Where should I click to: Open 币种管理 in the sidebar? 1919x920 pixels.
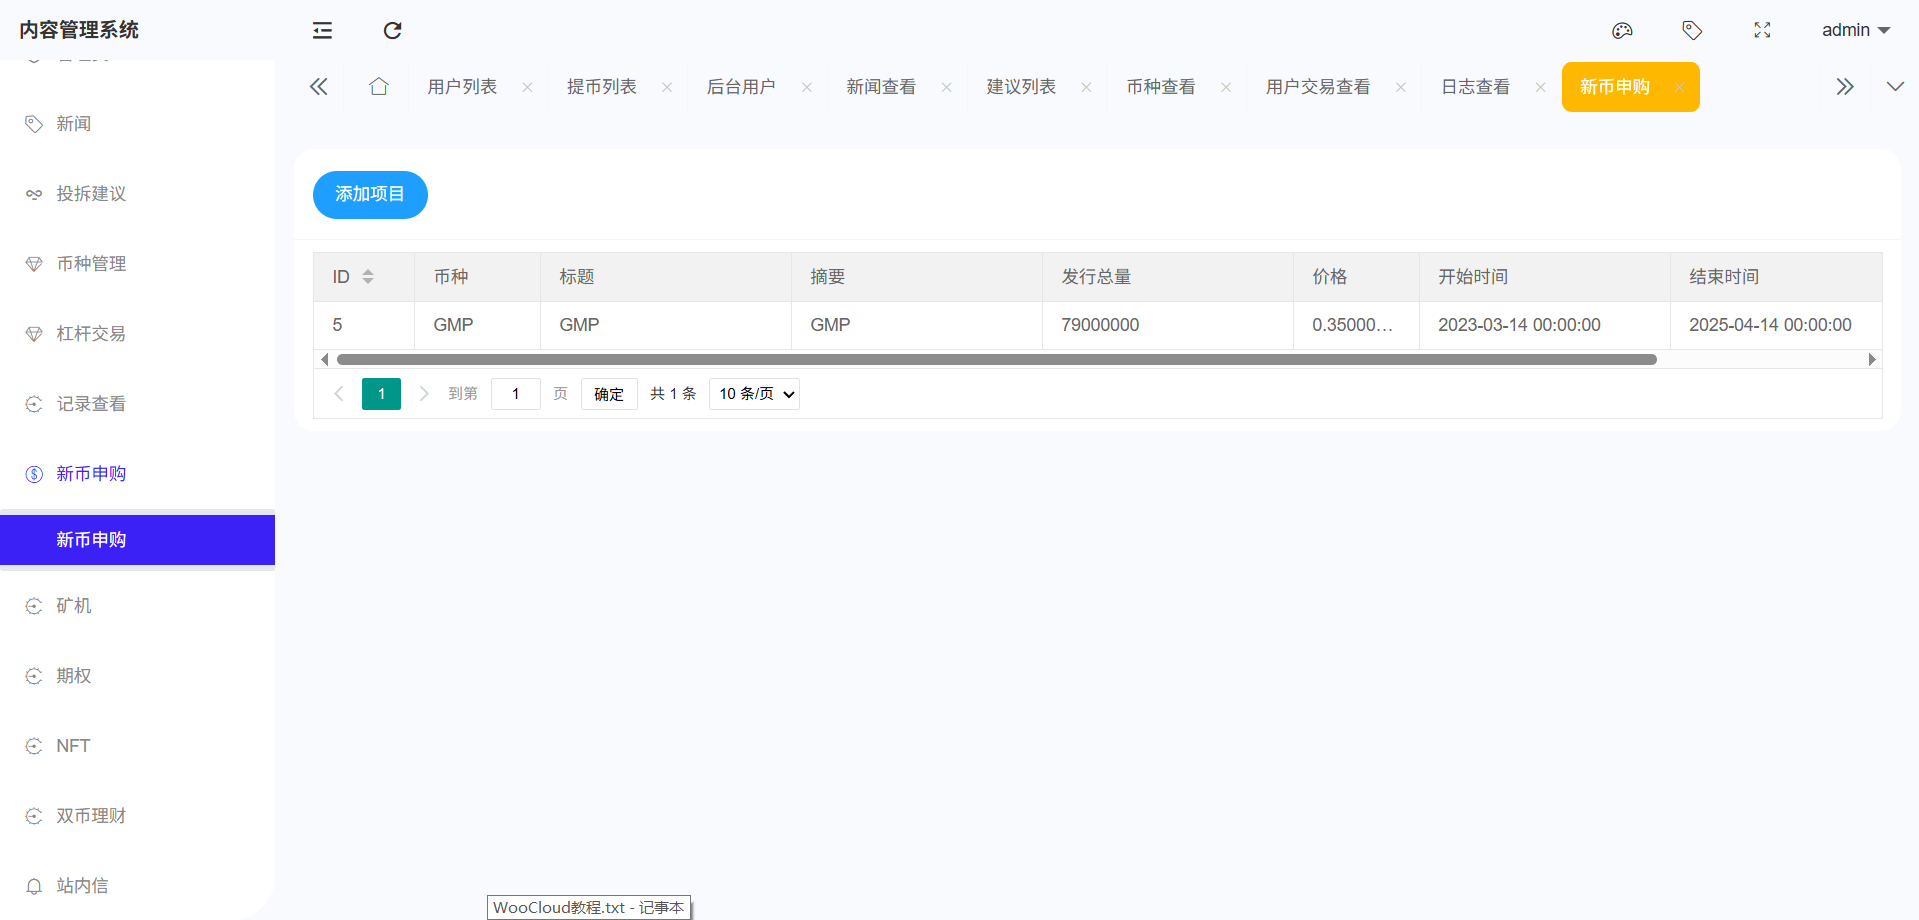pos(91,264)
